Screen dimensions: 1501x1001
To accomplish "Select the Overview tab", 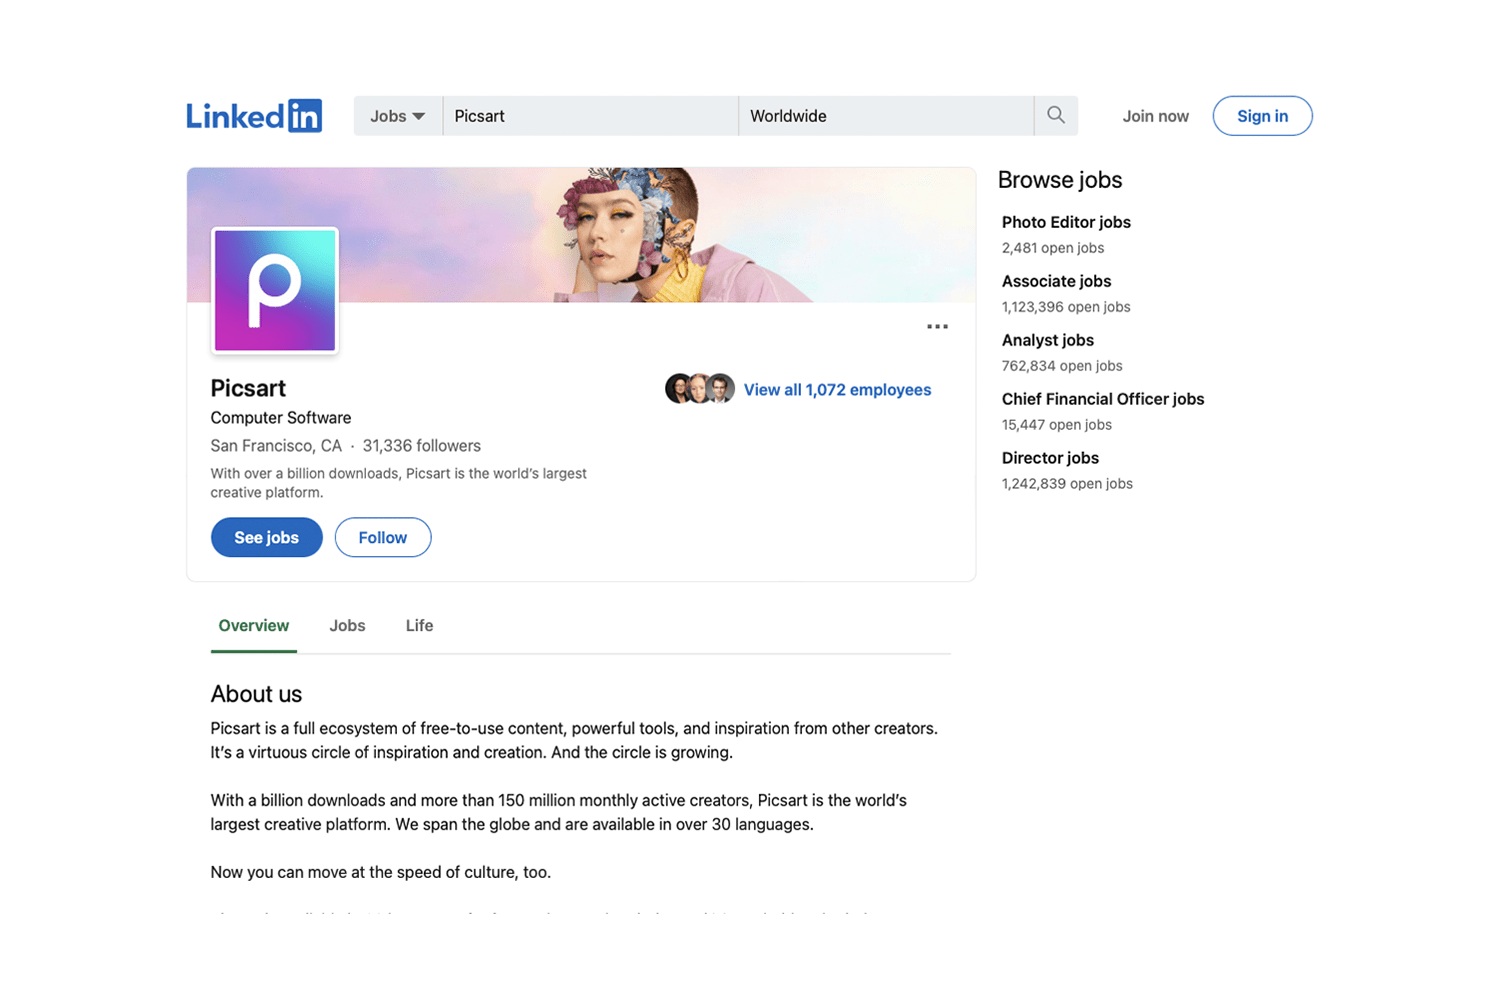I will point(253,625).
